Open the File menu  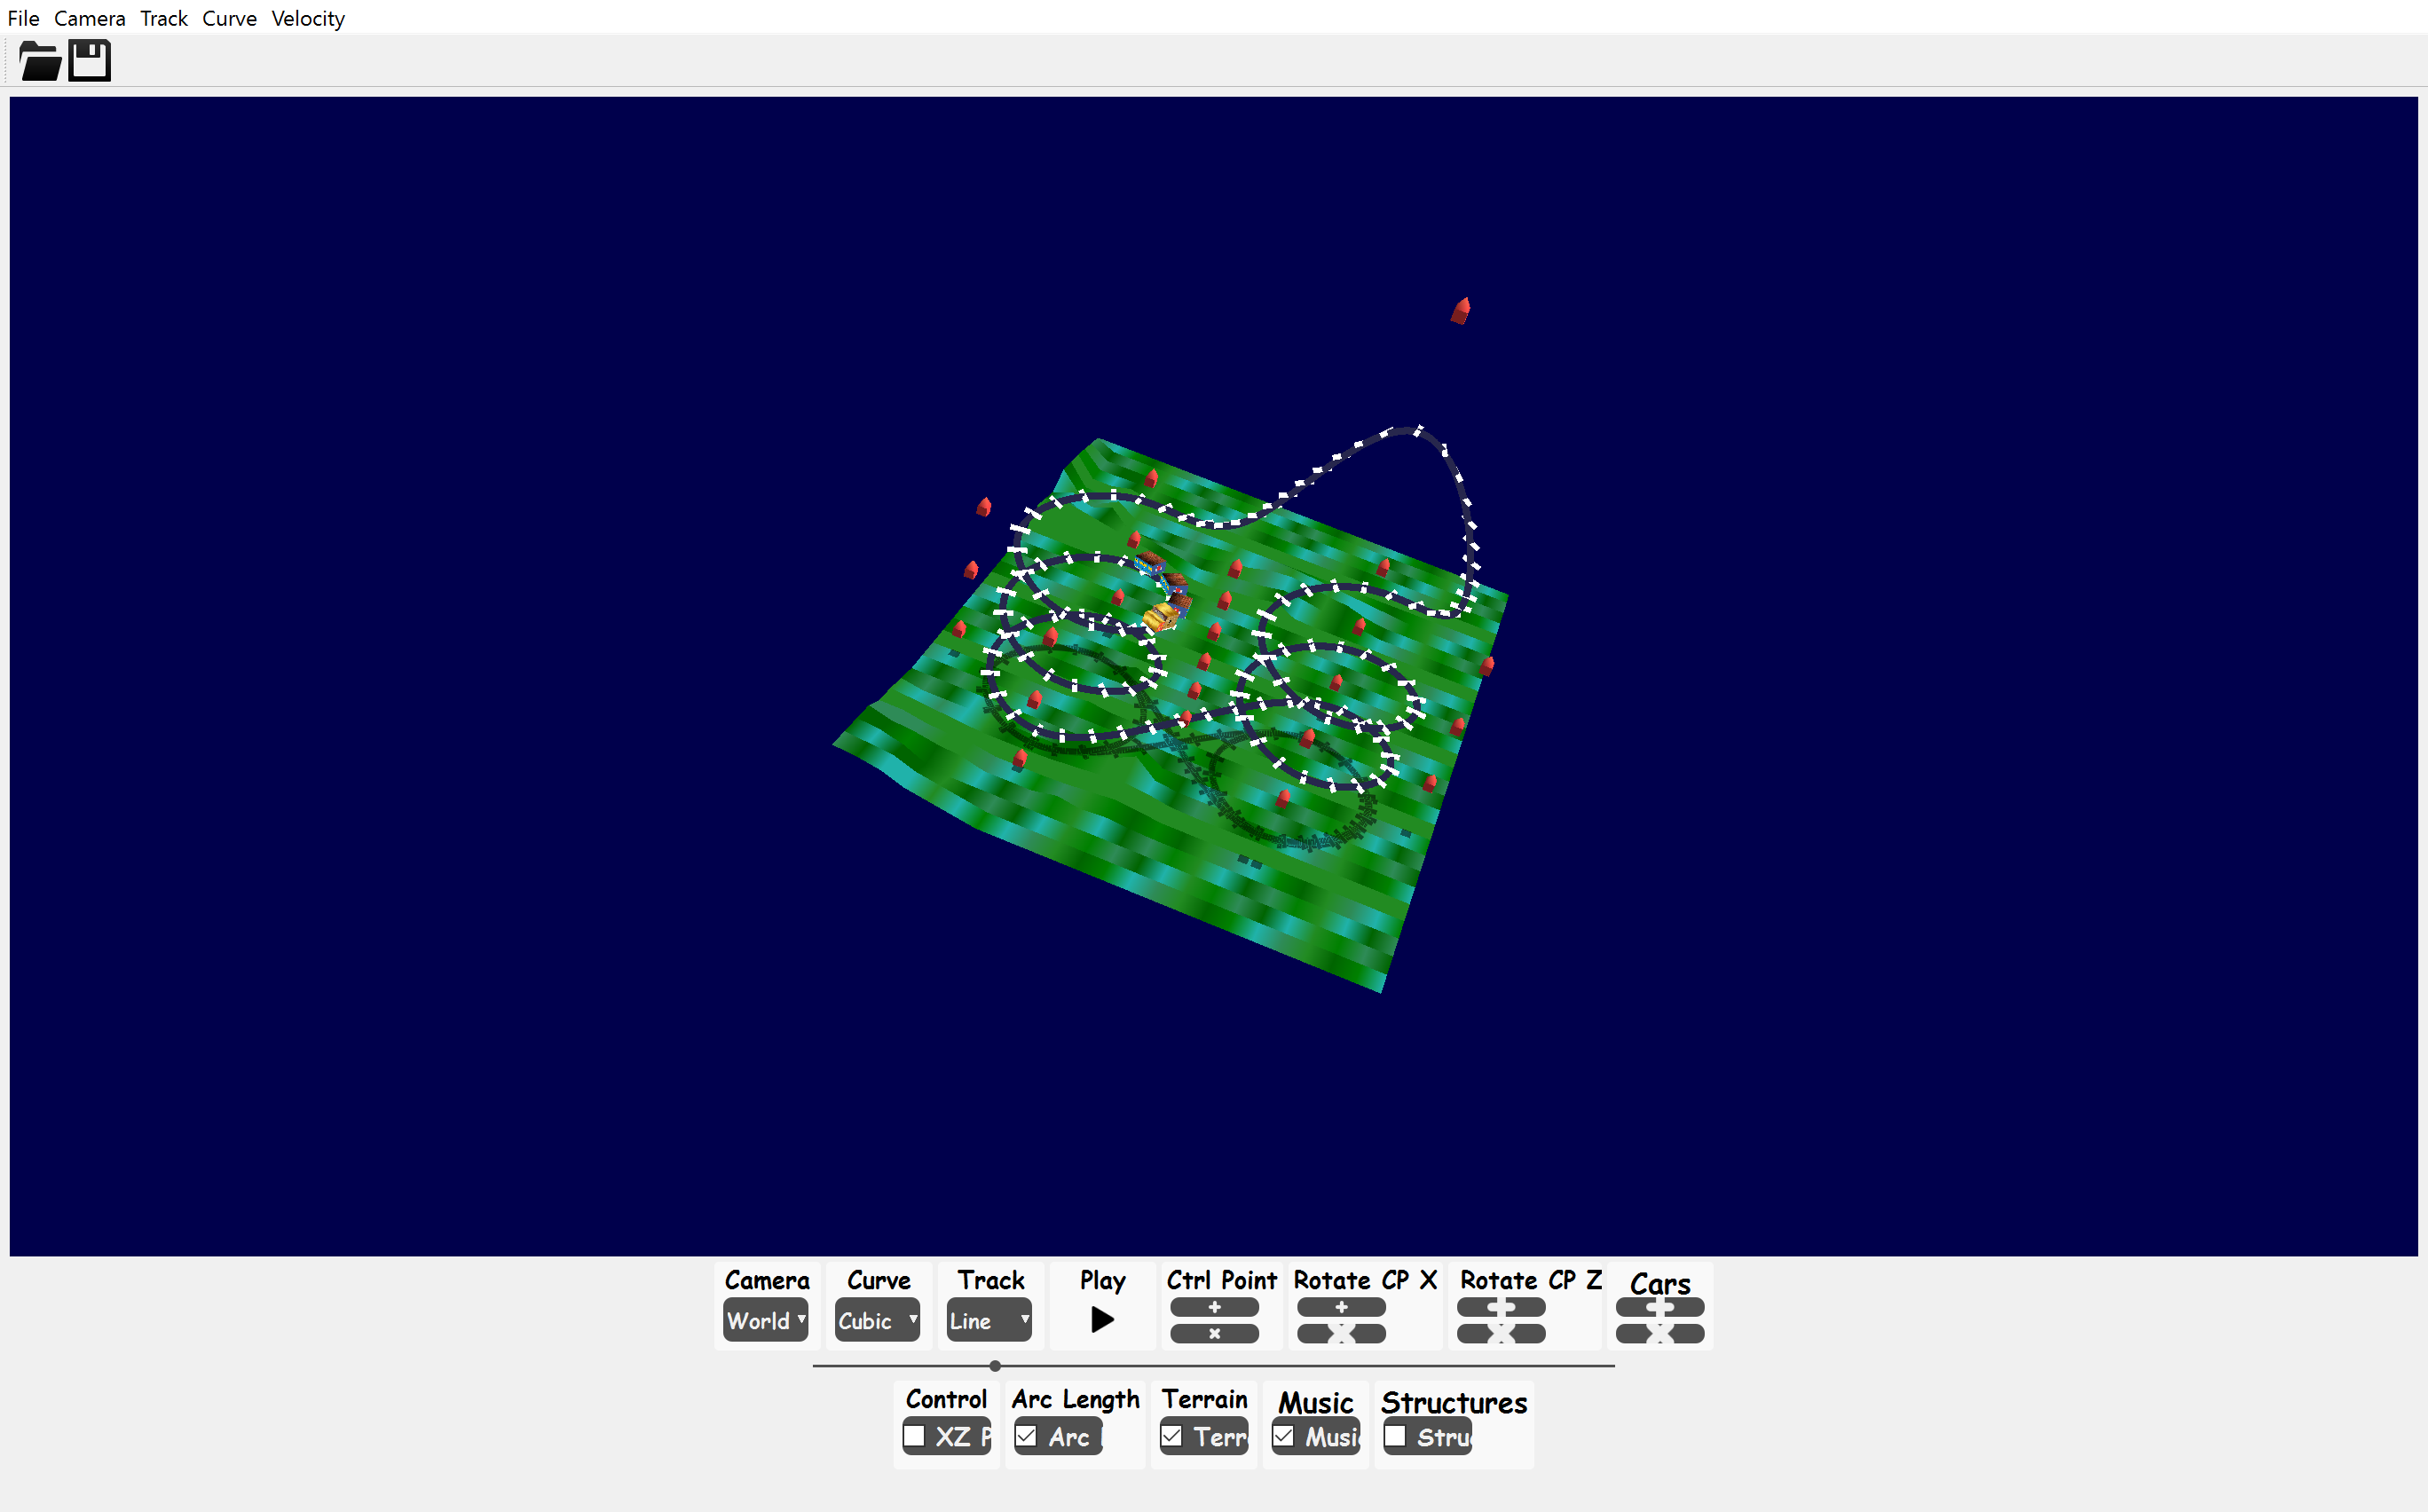tap(23, 18)
